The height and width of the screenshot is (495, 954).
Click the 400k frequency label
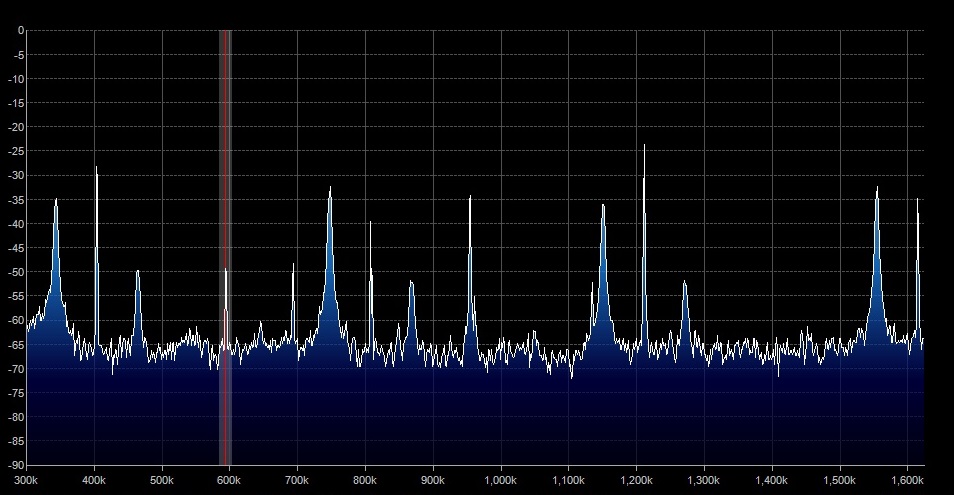click(94, 480)
